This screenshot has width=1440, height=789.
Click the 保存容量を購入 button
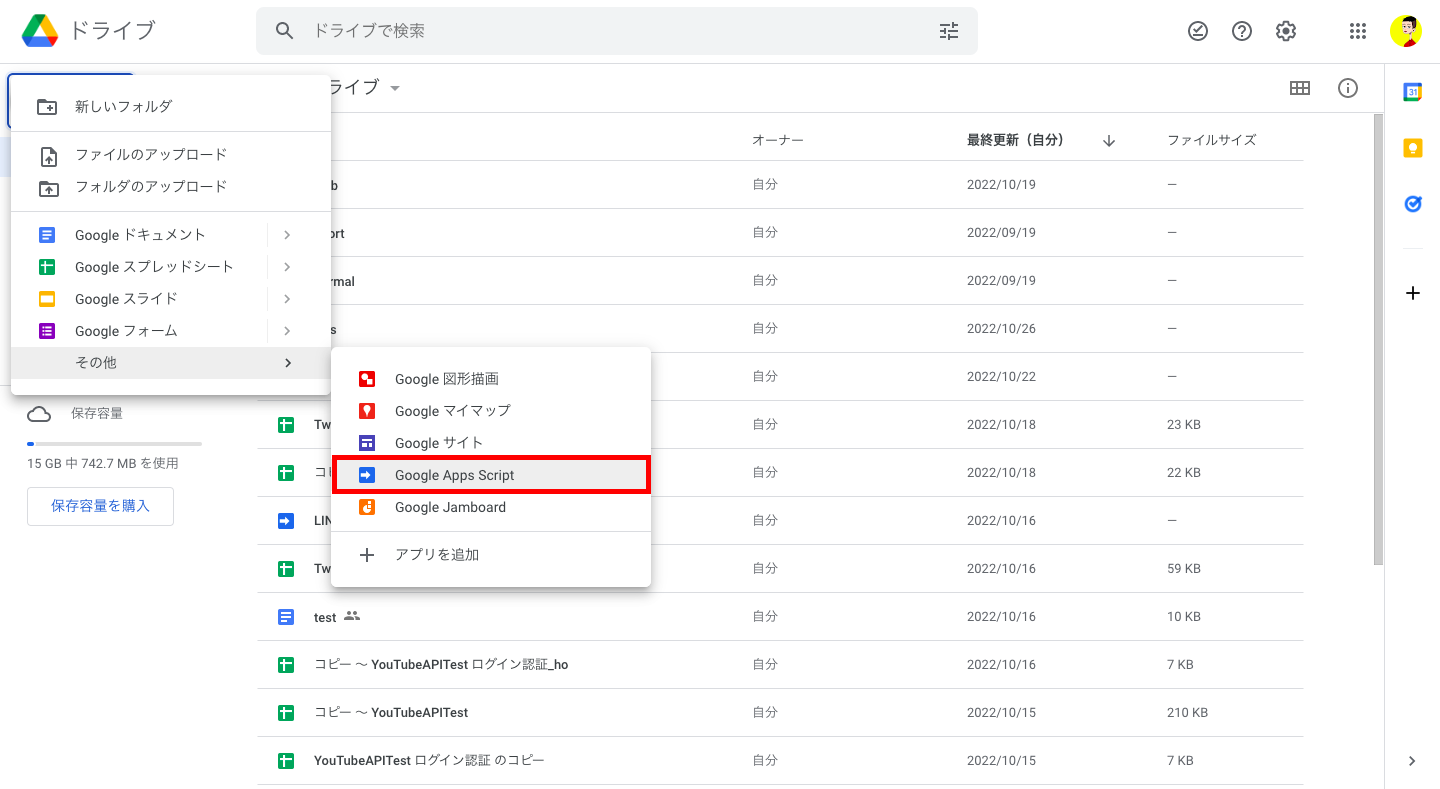[100, 506]
